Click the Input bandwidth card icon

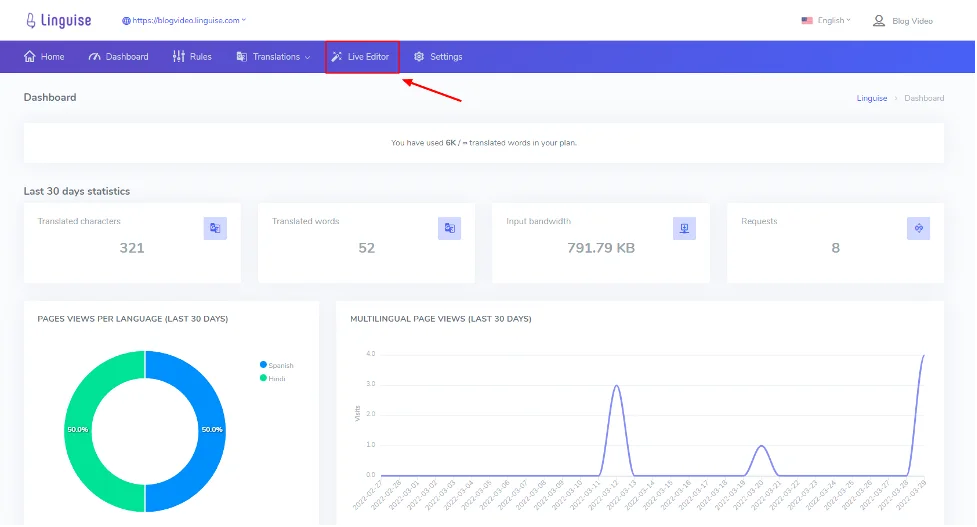click(684, 229)
